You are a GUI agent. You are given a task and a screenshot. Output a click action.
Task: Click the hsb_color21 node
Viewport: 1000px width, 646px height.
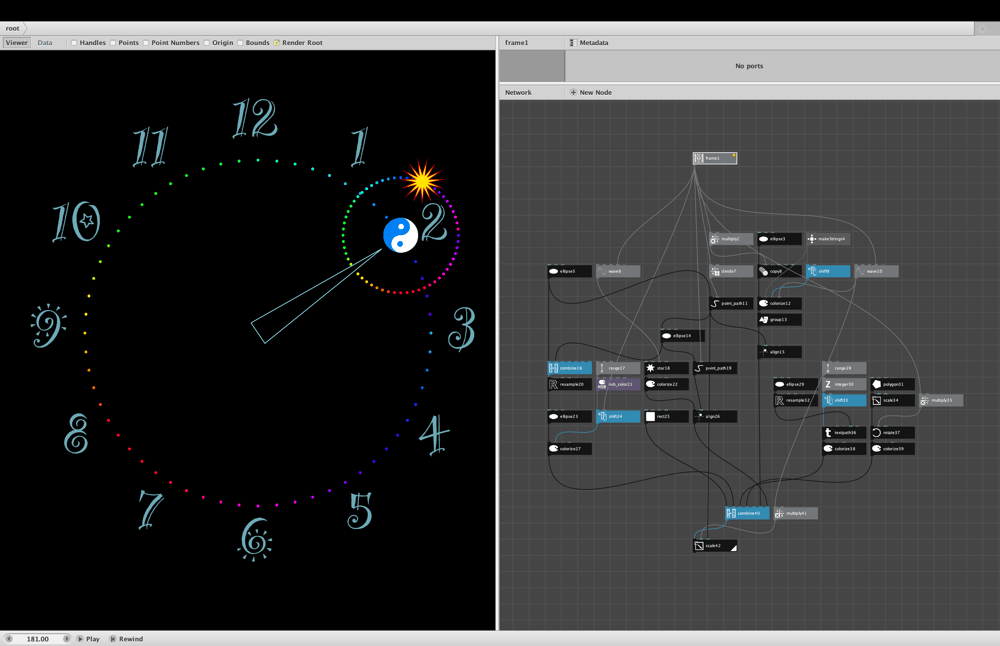pyautogui.click(x=618, y=385)
